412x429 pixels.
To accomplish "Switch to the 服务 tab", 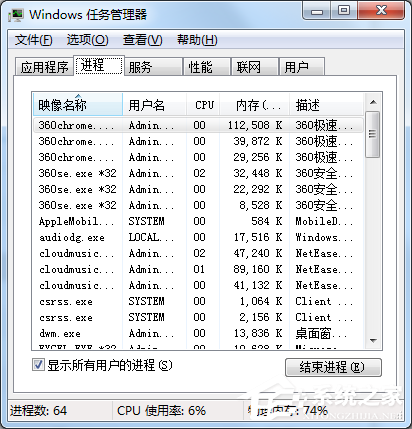I will [x=153, y=67].
